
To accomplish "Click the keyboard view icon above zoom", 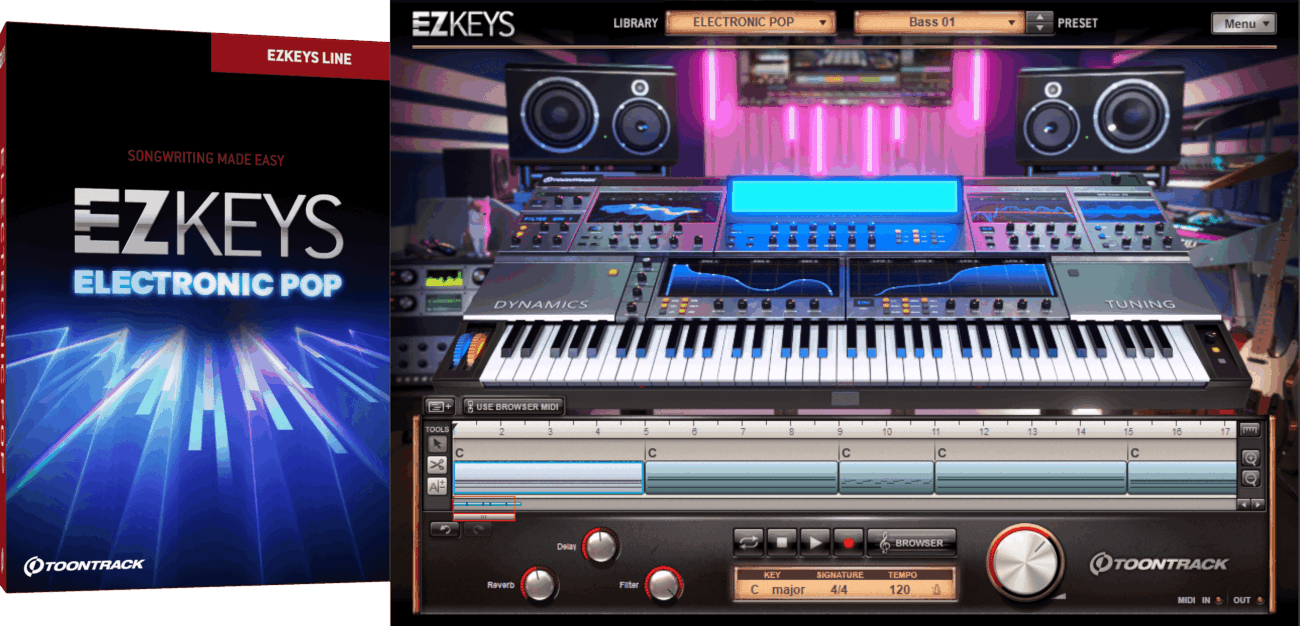I will 1250,429.
